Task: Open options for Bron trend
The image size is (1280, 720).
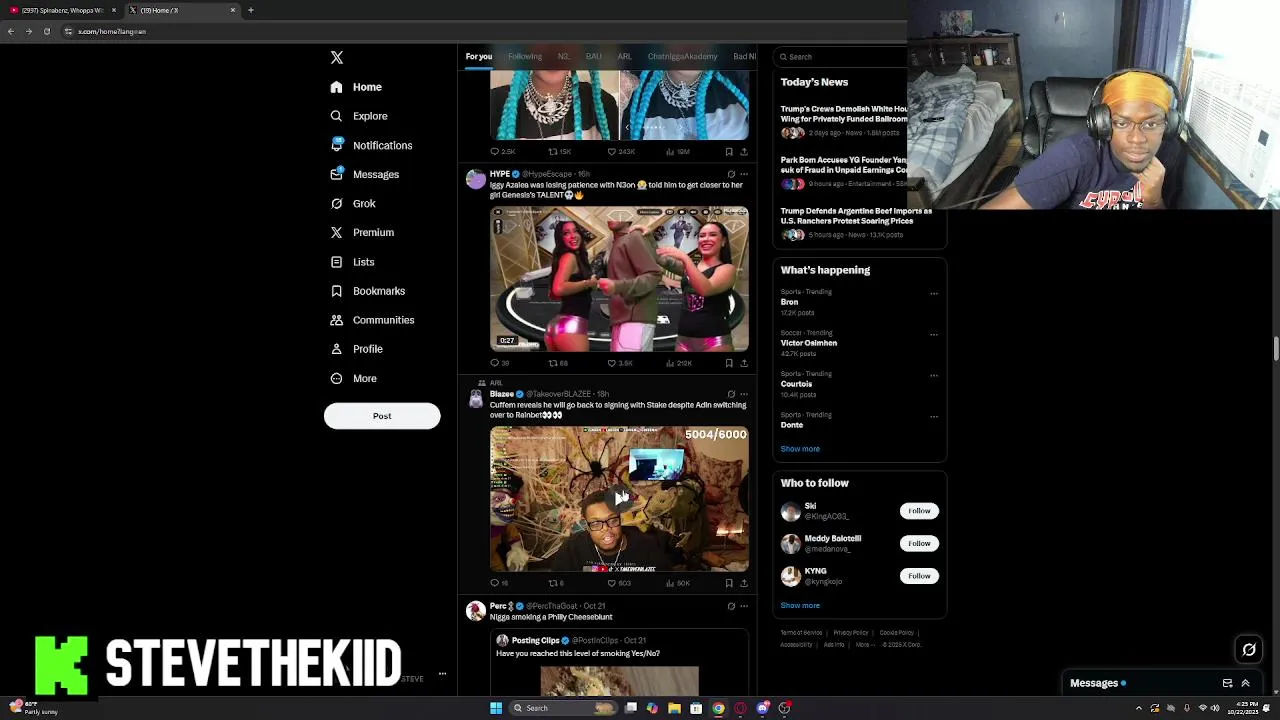Action: click(934, 294)
